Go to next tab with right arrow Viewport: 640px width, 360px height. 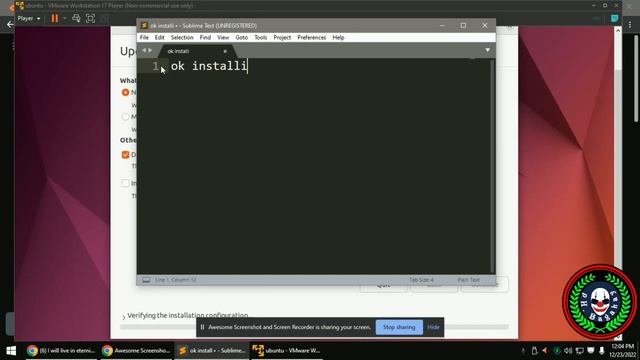click(150, 50)
